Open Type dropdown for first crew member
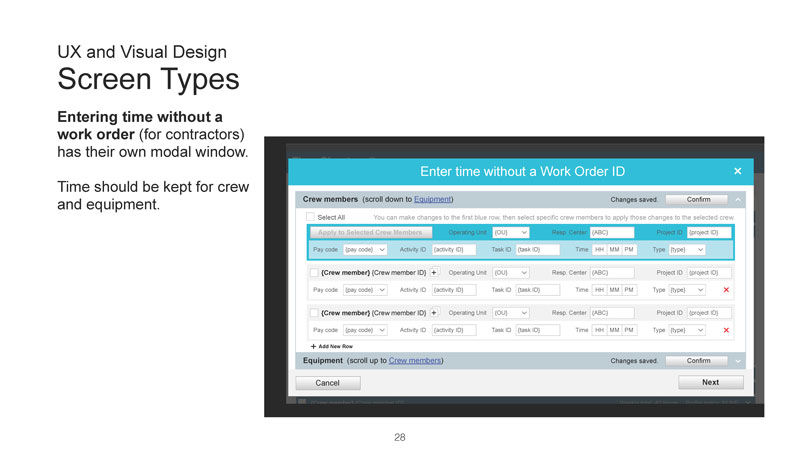Viewport: 800px width, 450px height. [686, 290]
